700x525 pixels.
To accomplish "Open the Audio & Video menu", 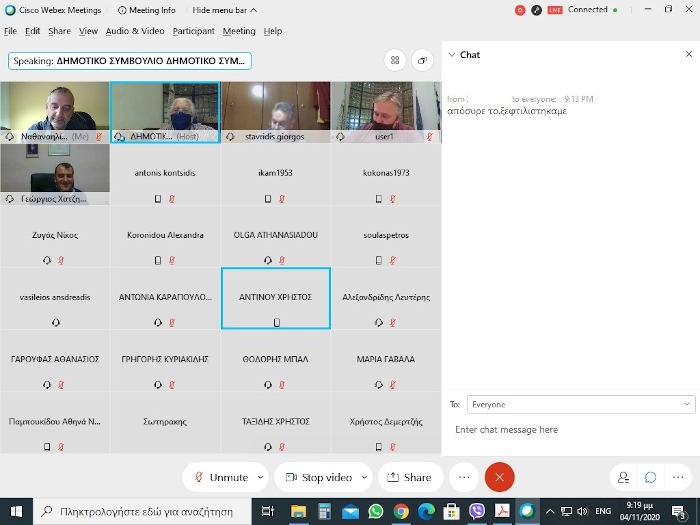I will click(135, 31).
